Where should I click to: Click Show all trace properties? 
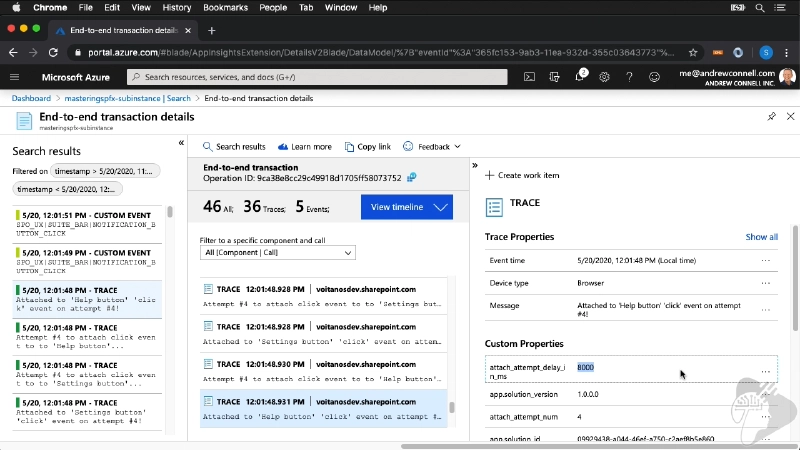coord(761,237)
